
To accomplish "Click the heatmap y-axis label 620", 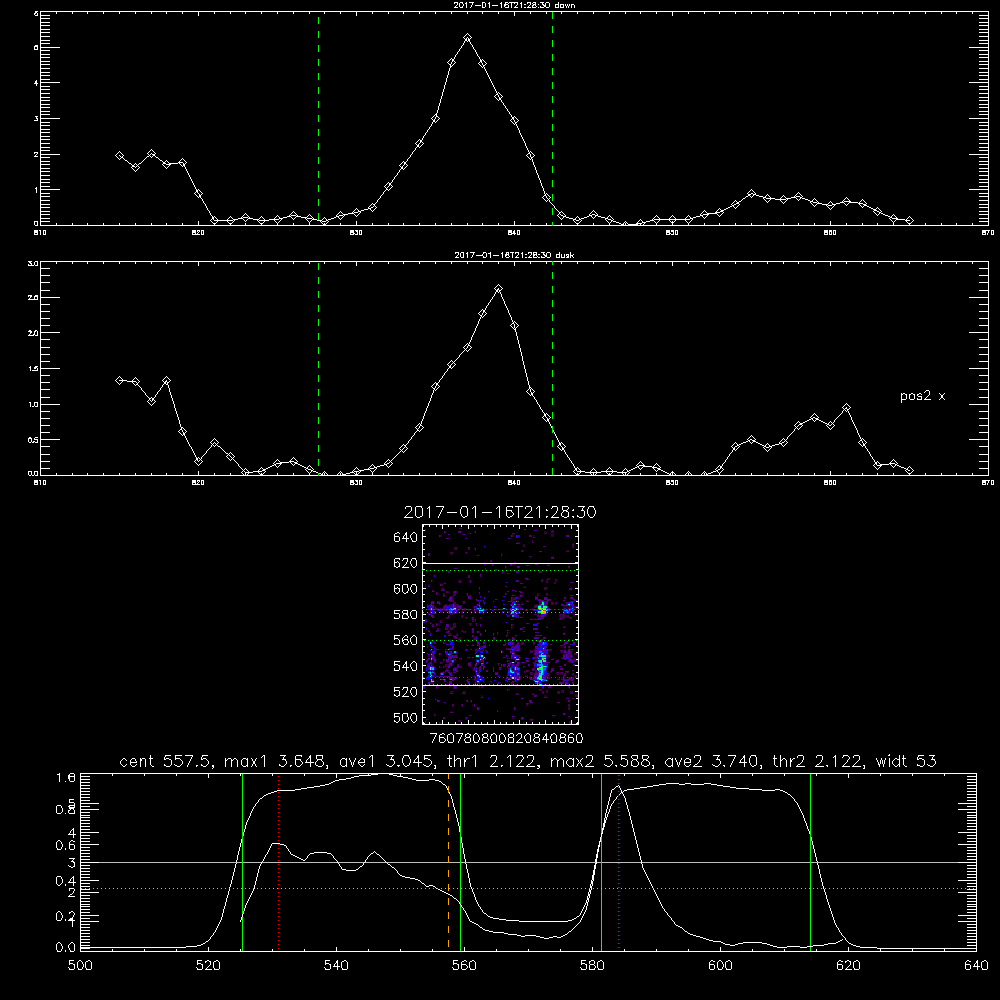I will click(x=406, y=563).
